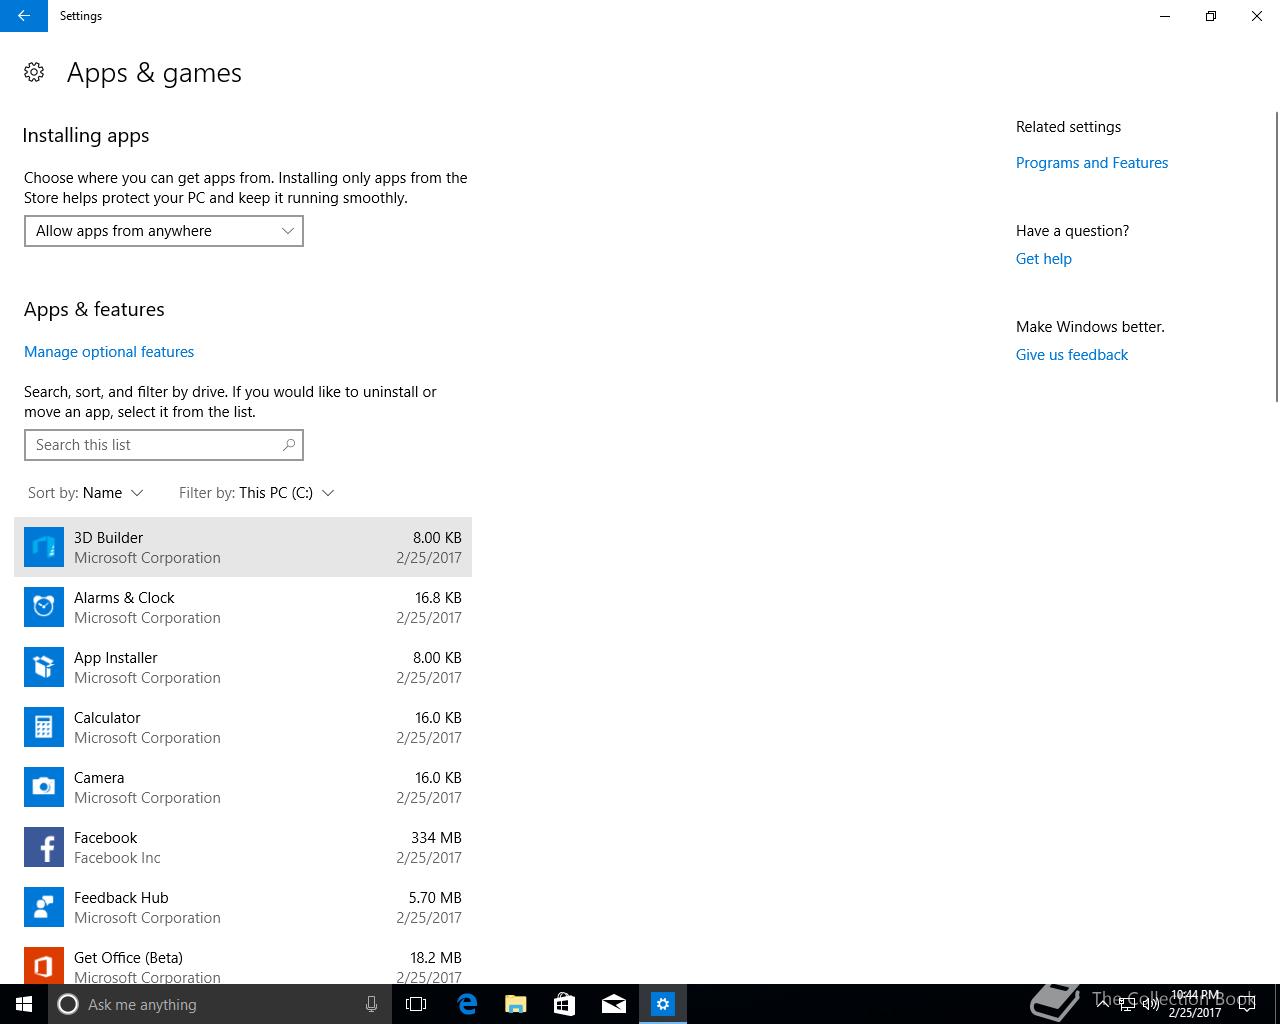Select the App Installer entry name

pos(116,658)
